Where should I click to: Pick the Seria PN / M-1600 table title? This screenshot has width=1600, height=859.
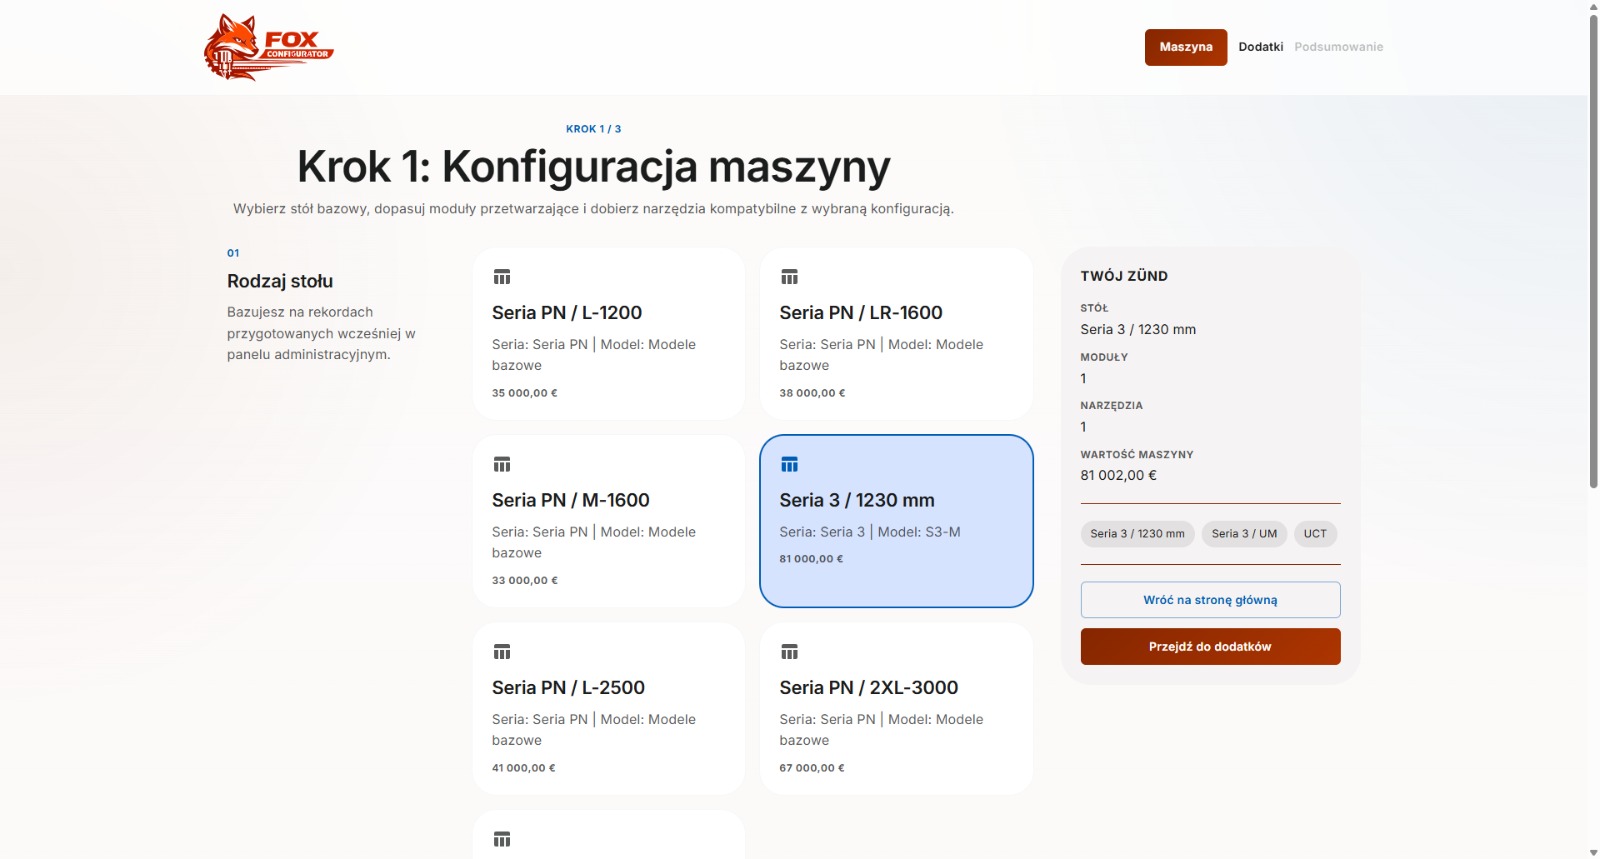pos(571,500)
